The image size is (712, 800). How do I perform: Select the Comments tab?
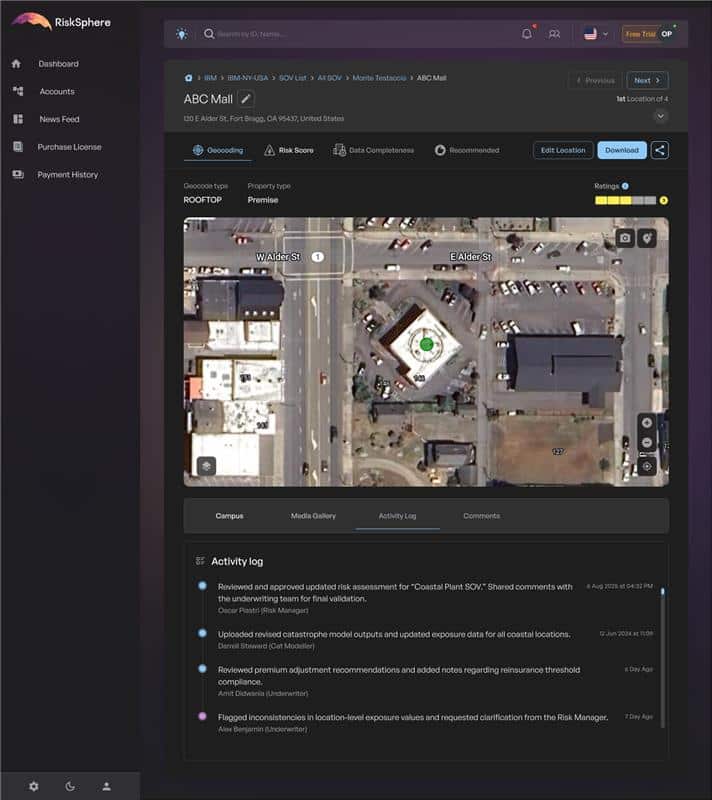[481, 516]
